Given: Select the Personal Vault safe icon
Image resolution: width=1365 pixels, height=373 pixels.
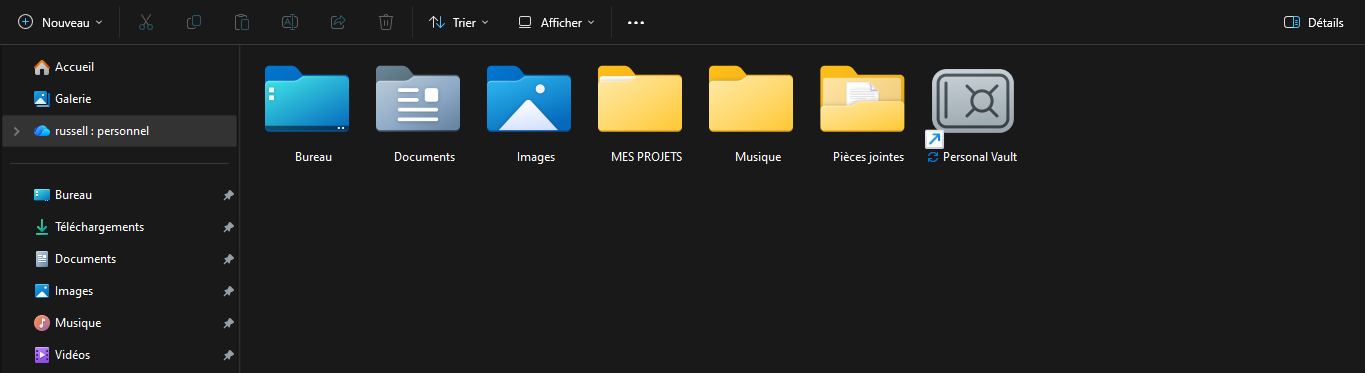Looking at the screenshot, I should (x=973, y=101).
